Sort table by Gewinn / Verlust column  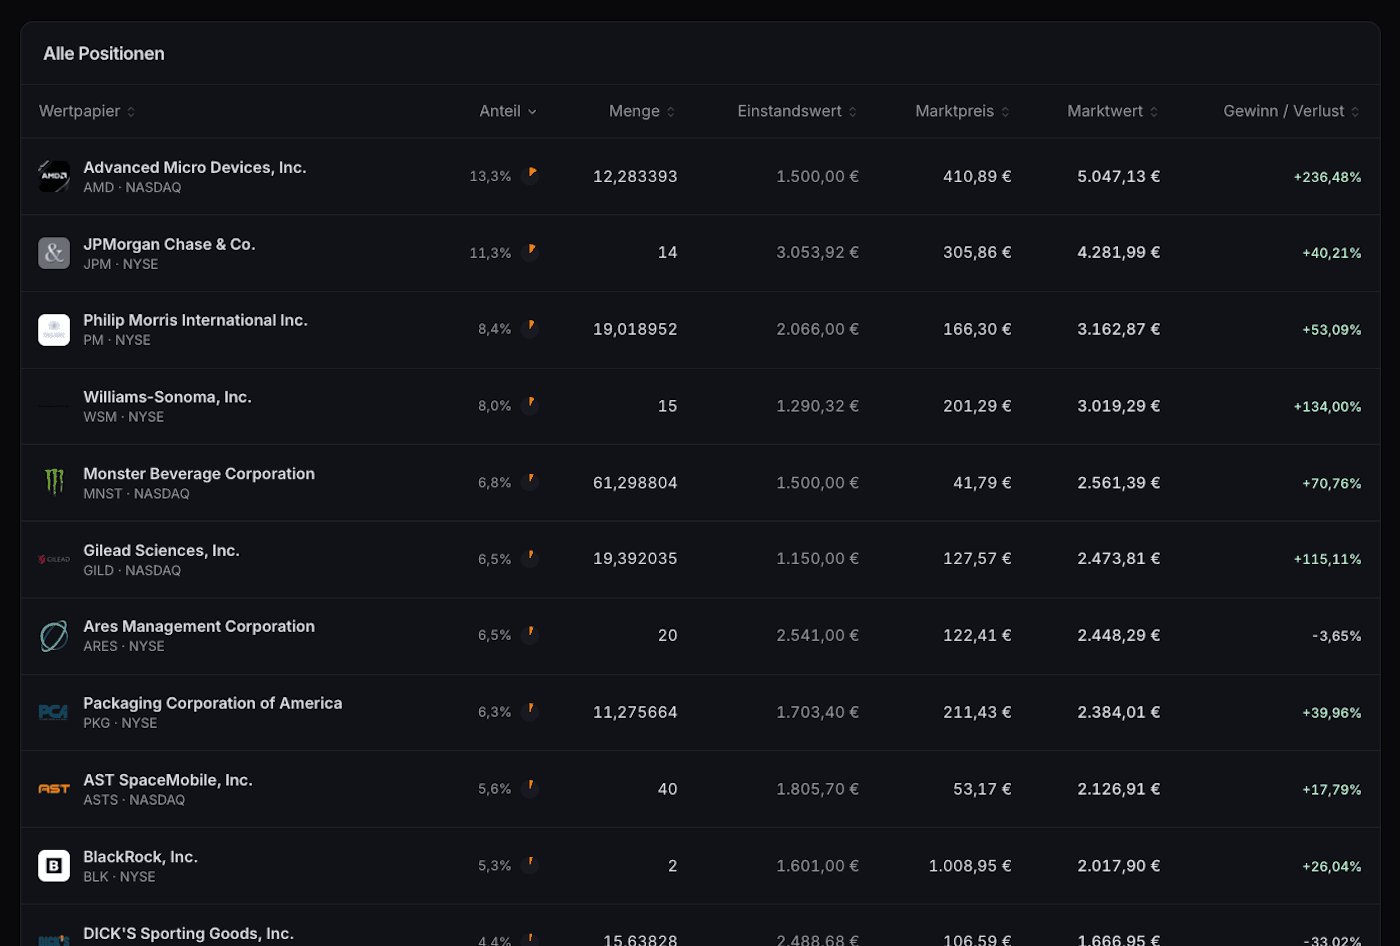click(x=1291, y=111)
